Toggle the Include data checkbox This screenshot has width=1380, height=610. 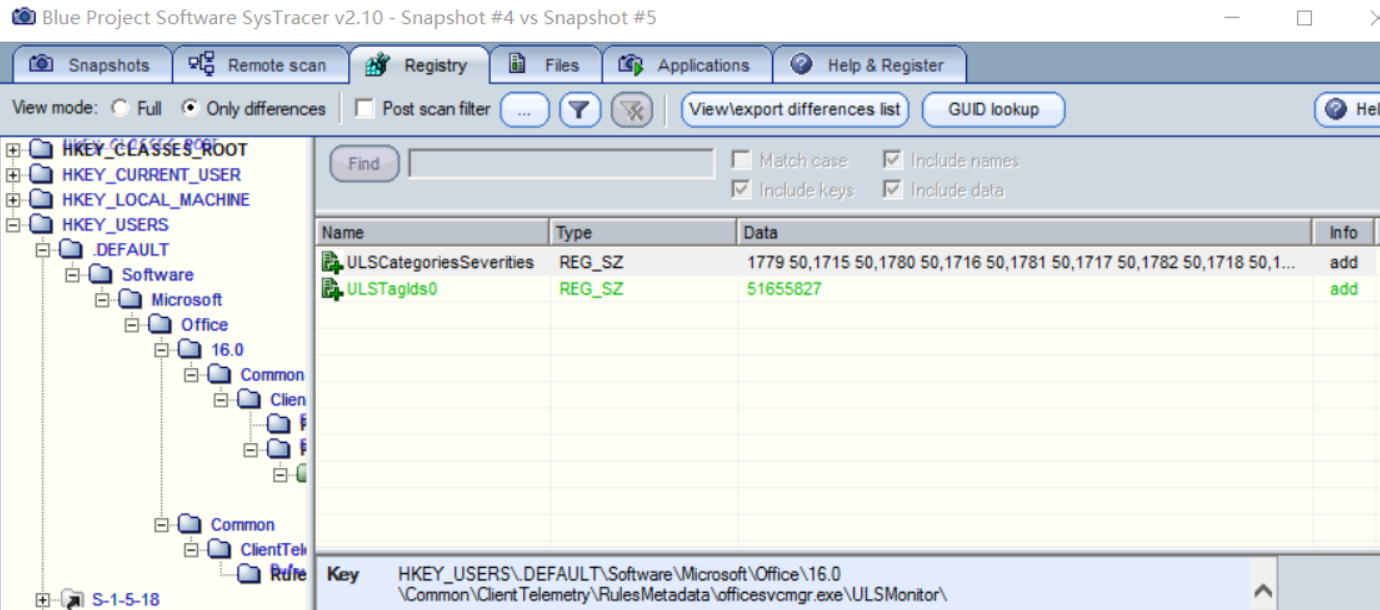coord(893,189)
